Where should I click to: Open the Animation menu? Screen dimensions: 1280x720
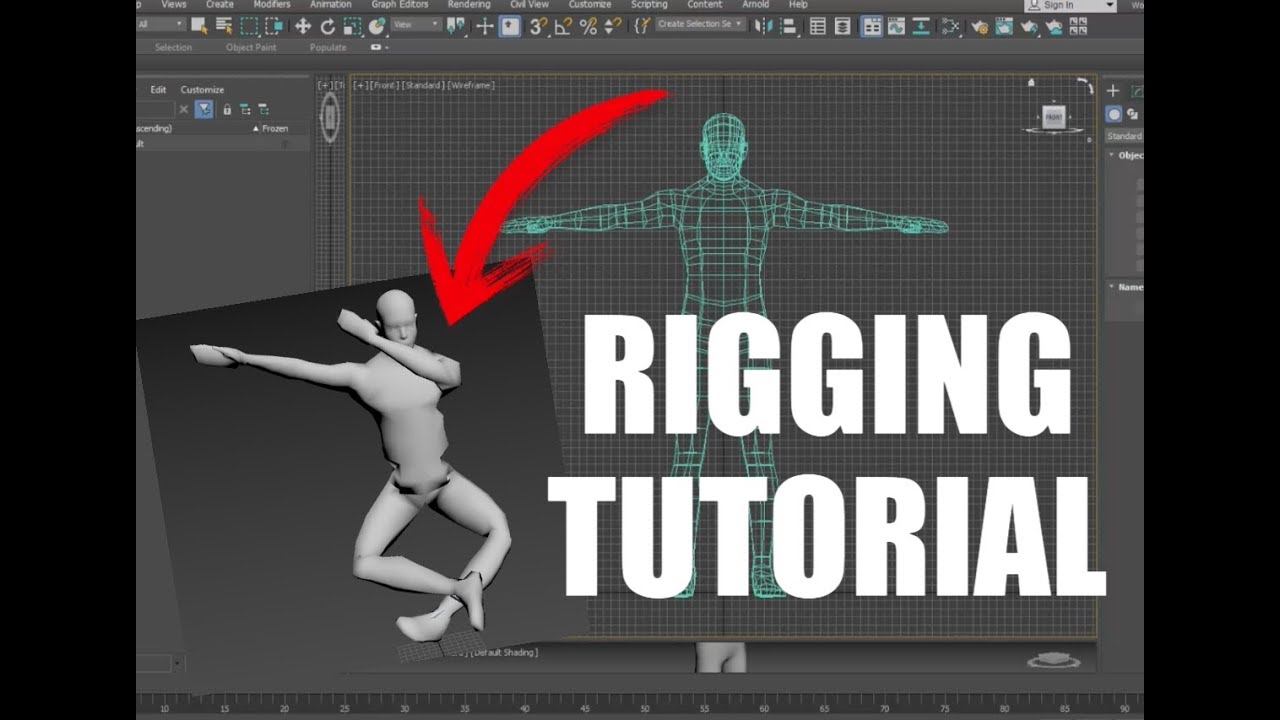330,5
